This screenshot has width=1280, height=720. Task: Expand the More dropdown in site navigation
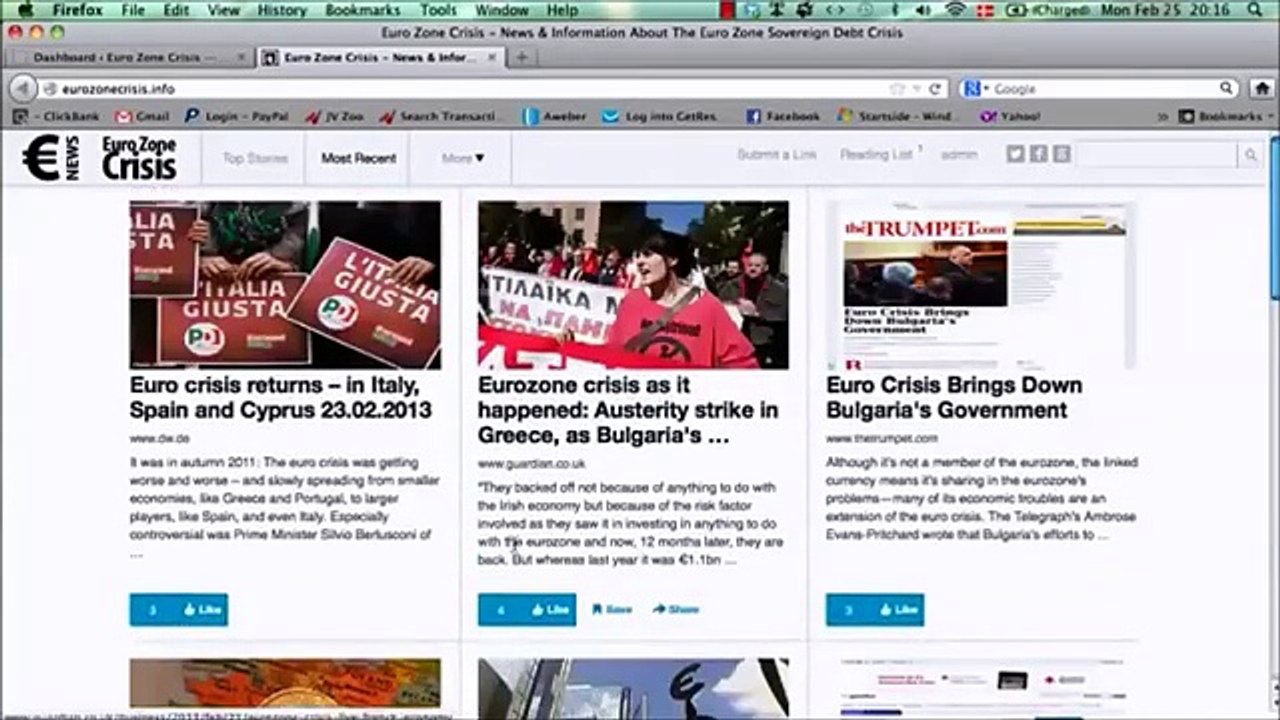462,158
